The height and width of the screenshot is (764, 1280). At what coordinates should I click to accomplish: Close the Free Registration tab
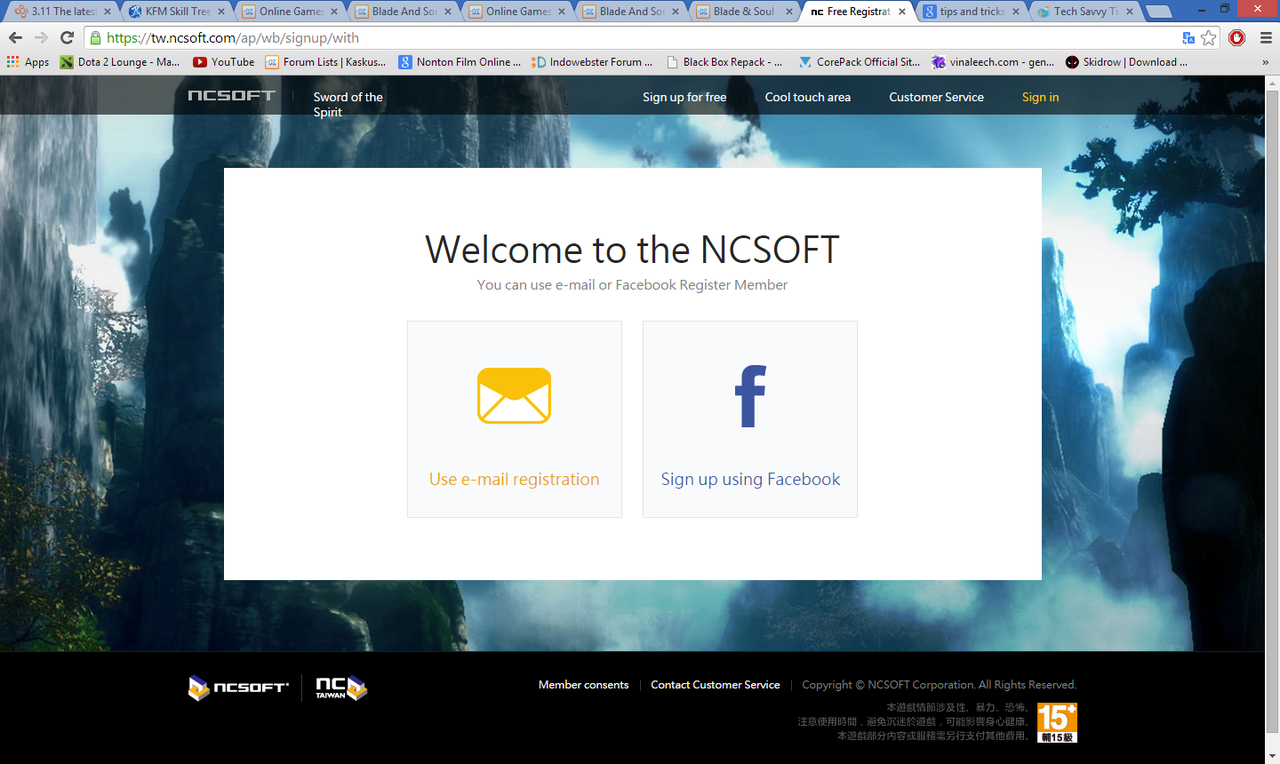click(x=902, y=12)
